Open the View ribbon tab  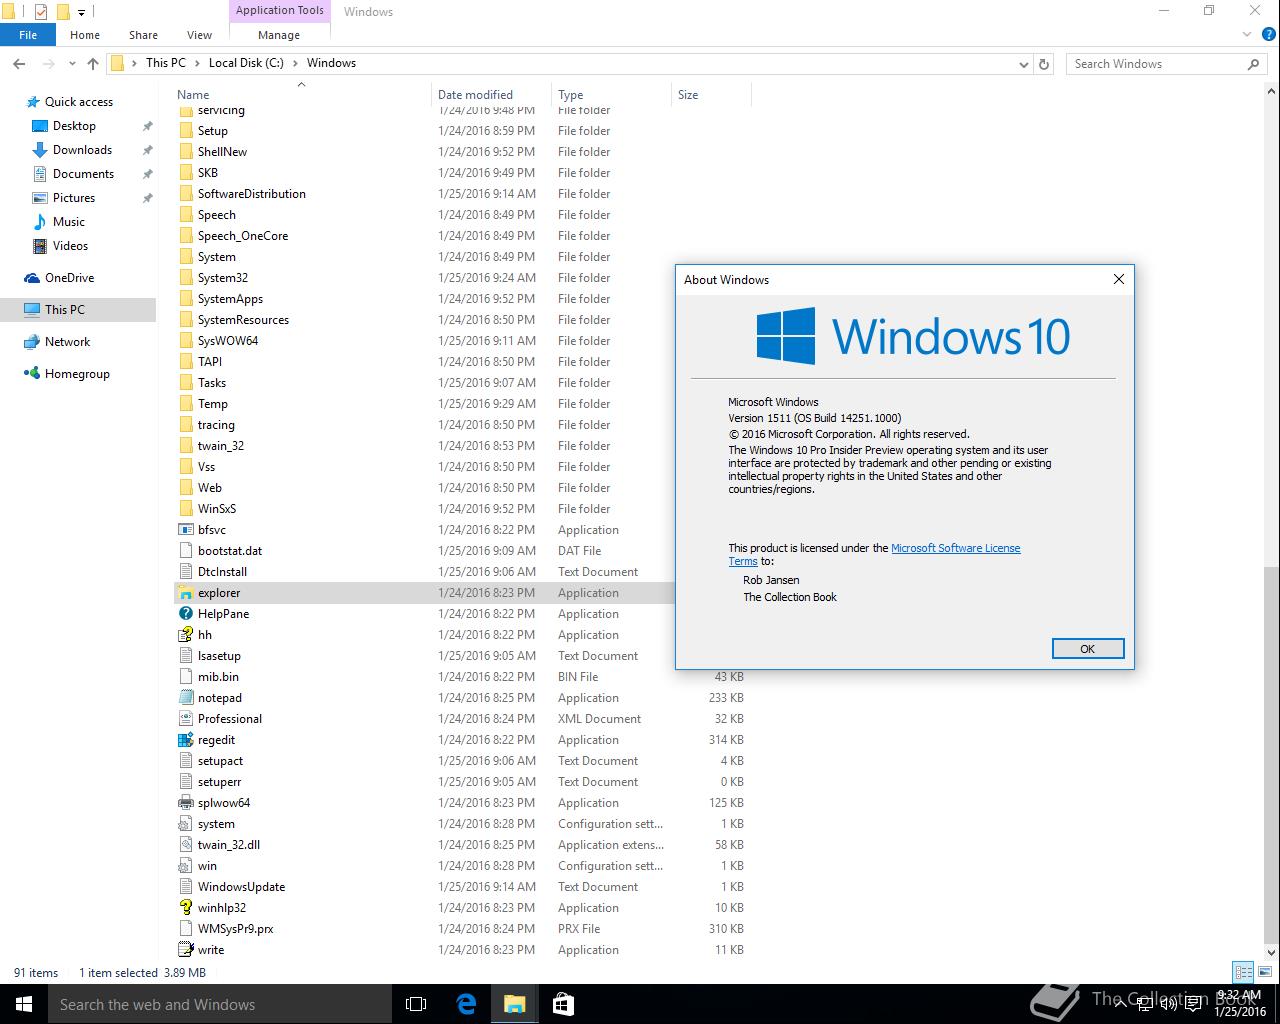point(199,35)
